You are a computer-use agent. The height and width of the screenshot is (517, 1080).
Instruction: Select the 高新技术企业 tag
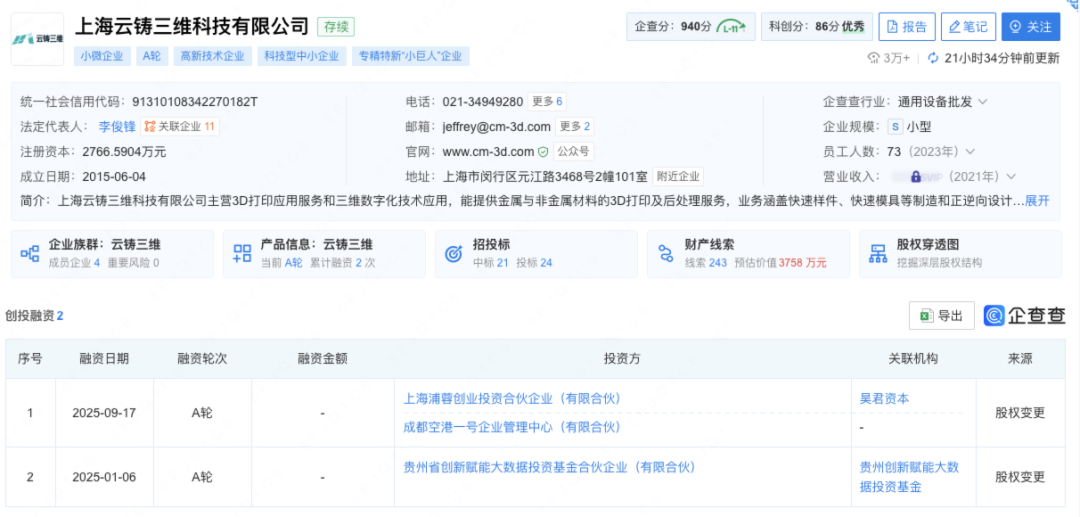211,57
